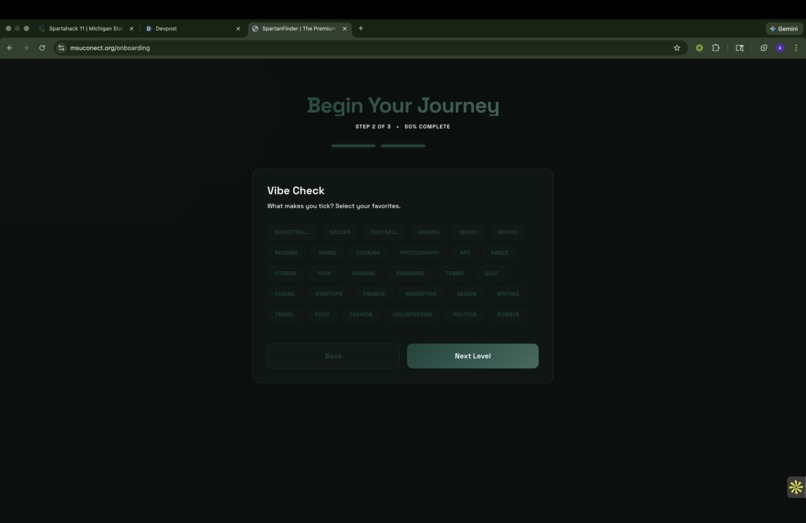Enable the Volunteering interest chip
The height and width of the screenshot is (523, 806).
coord(412,314)
